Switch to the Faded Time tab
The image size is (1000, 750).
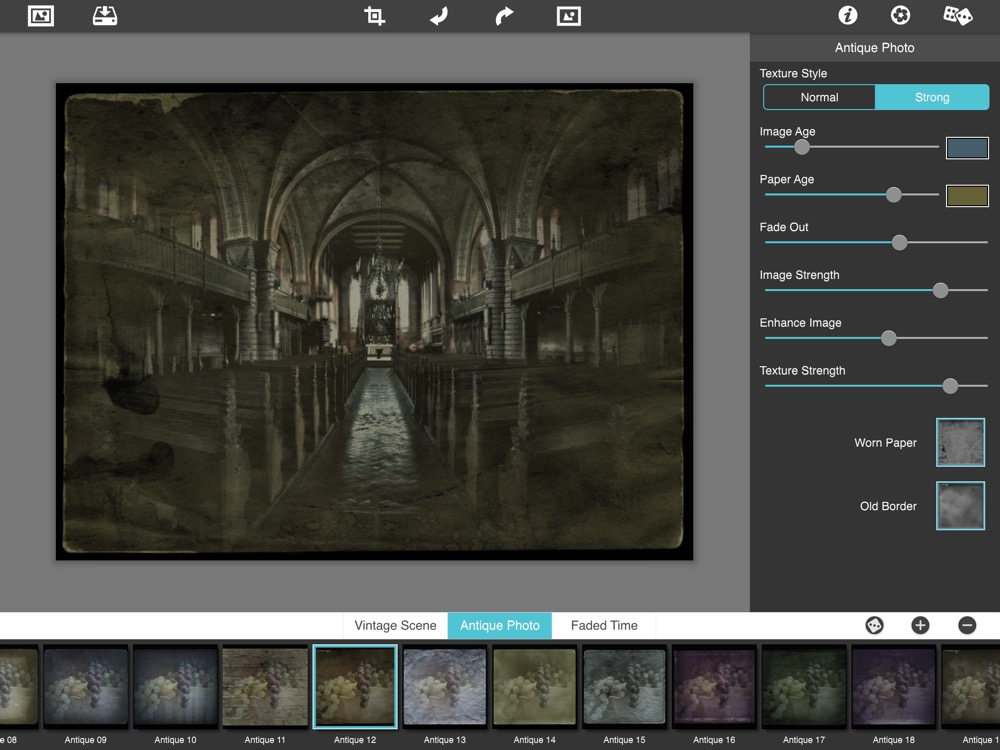(x=604, y=625)
